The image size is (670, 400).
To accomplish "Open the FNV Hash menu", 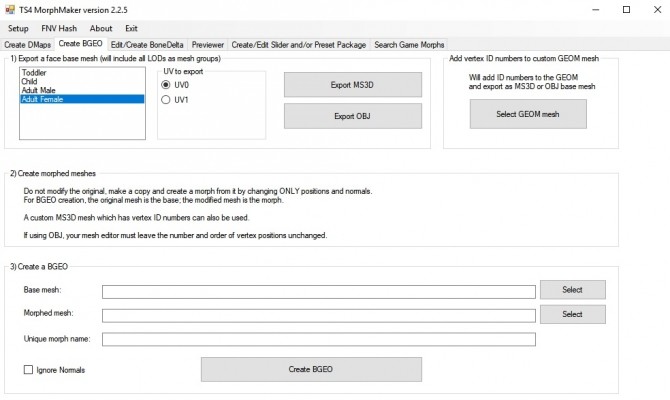I will click(x=60, y=28).
